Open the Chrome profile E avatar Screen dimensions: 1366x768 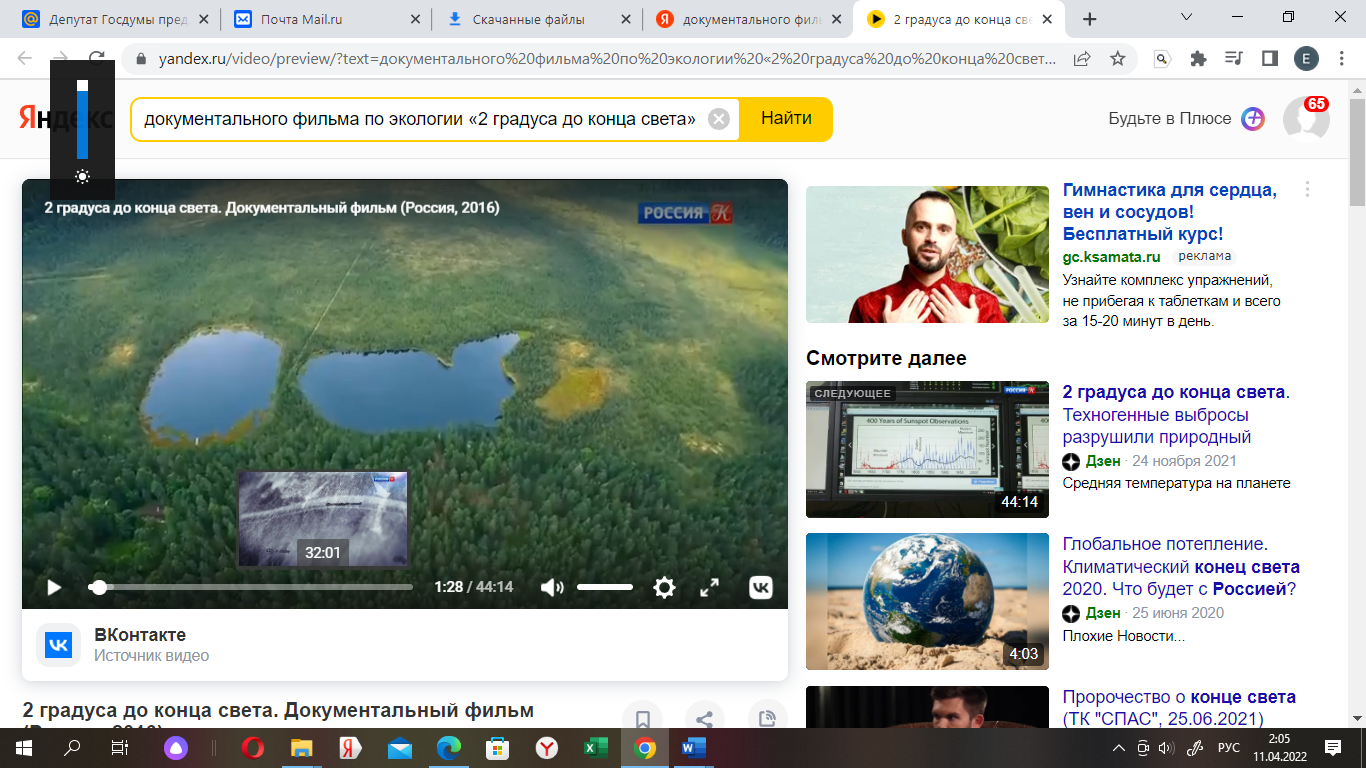pyautogui.click(x=1306, y=59)
